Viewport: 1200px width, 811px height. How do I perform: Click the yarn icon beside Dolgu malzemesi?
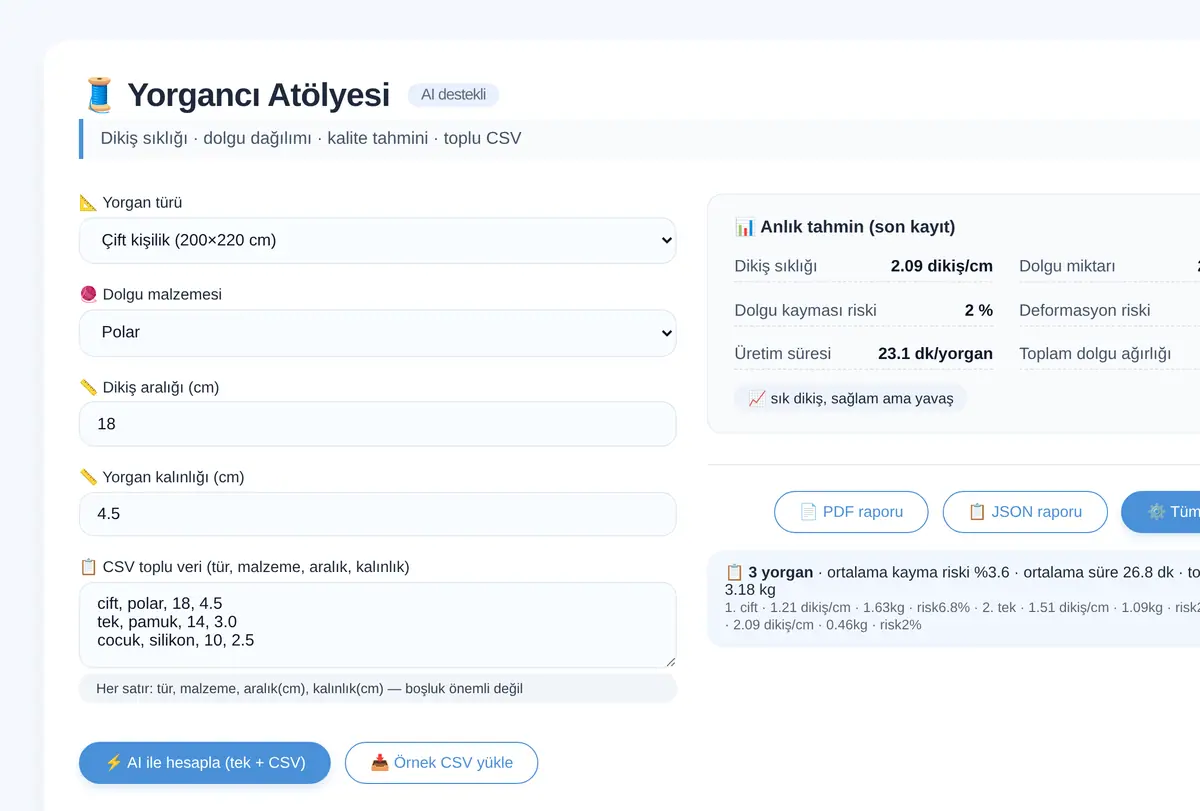[88, 294]
